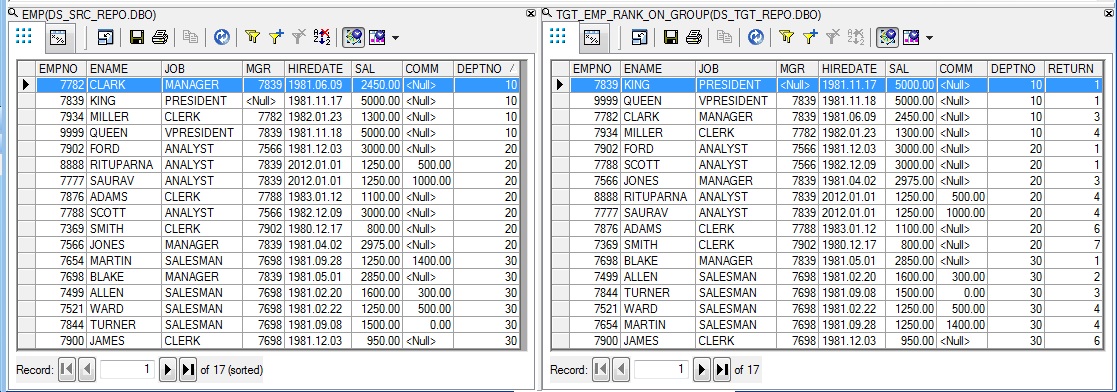Go to previous record in EMP panel

(x=87, y=370)
